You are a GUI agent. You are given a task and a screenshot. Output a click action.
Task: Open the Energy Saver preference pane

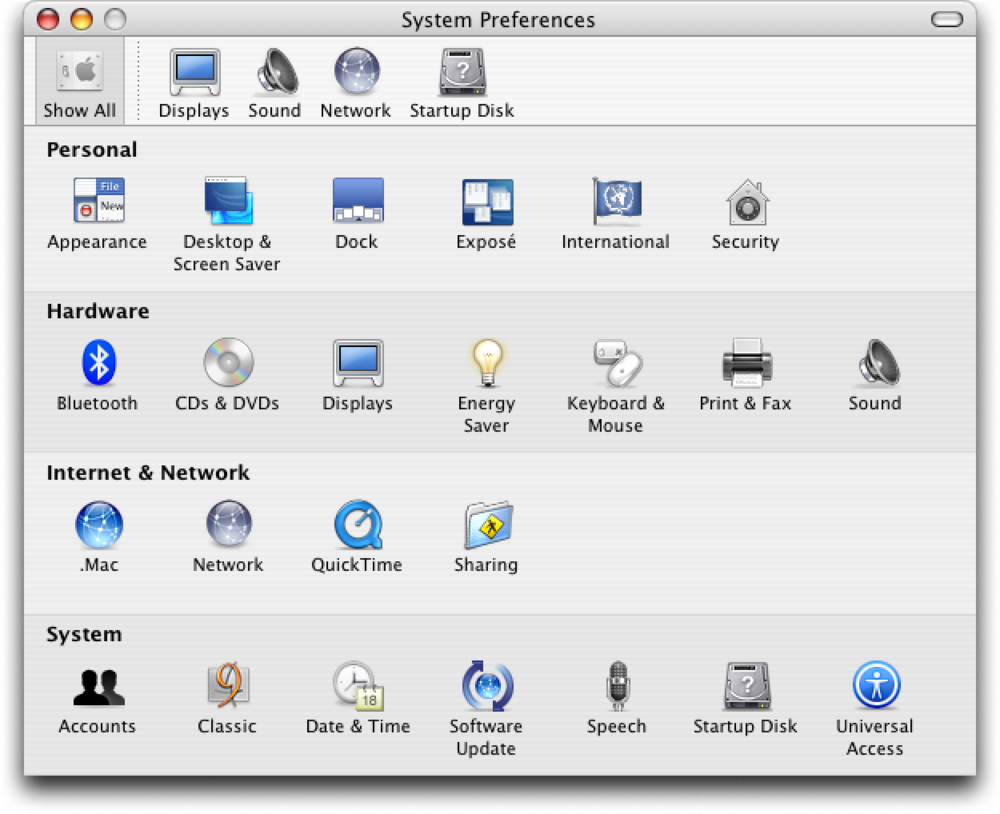click(x=487, y=386)
